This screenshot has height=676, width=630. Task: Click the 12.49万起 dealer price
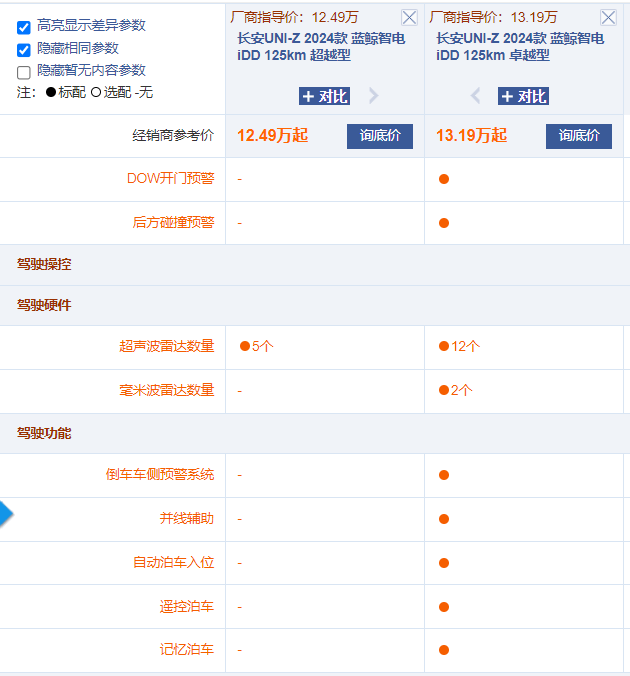coord(273,135)
